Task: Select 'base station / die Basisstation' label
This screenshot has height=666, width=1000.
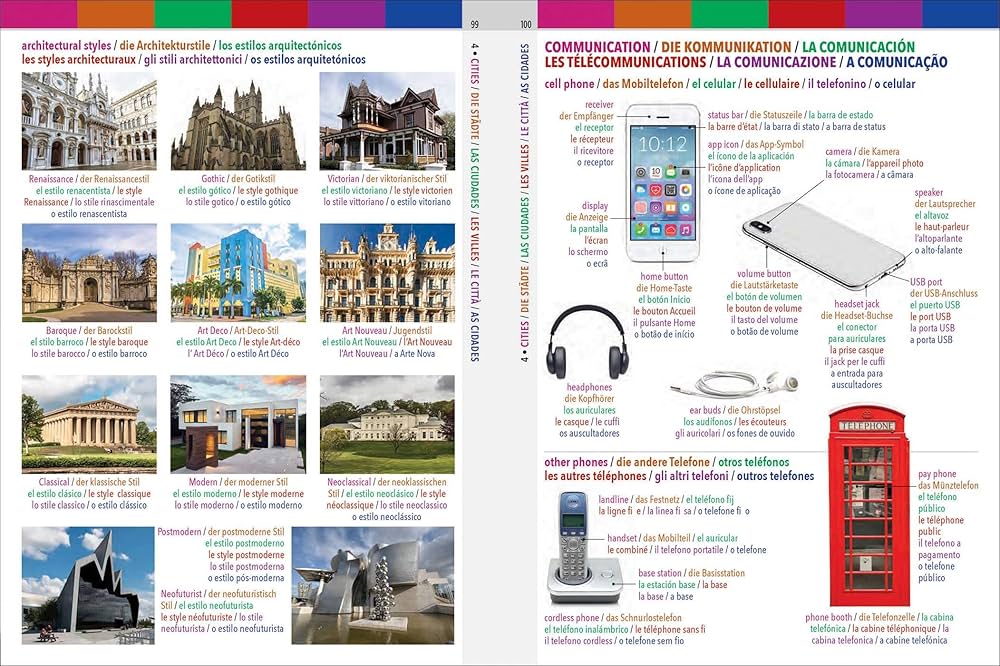Action: tap(691, 574)
